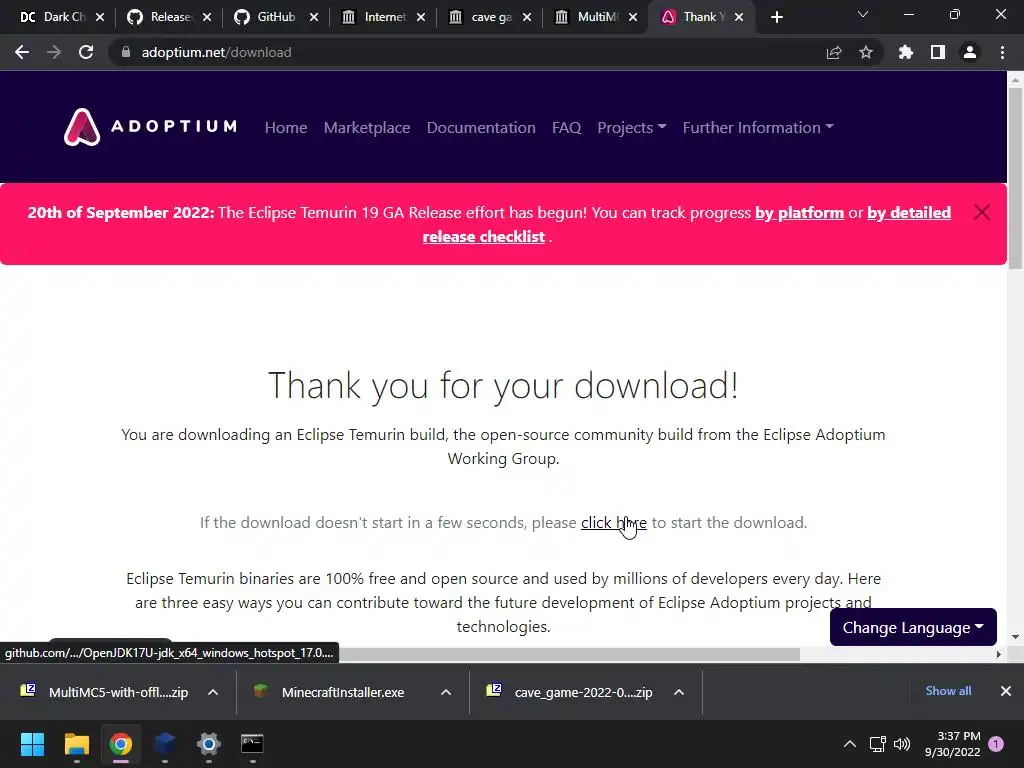
Task: Switch to the Internet Archive tab
Action: [x=374, y=17]
